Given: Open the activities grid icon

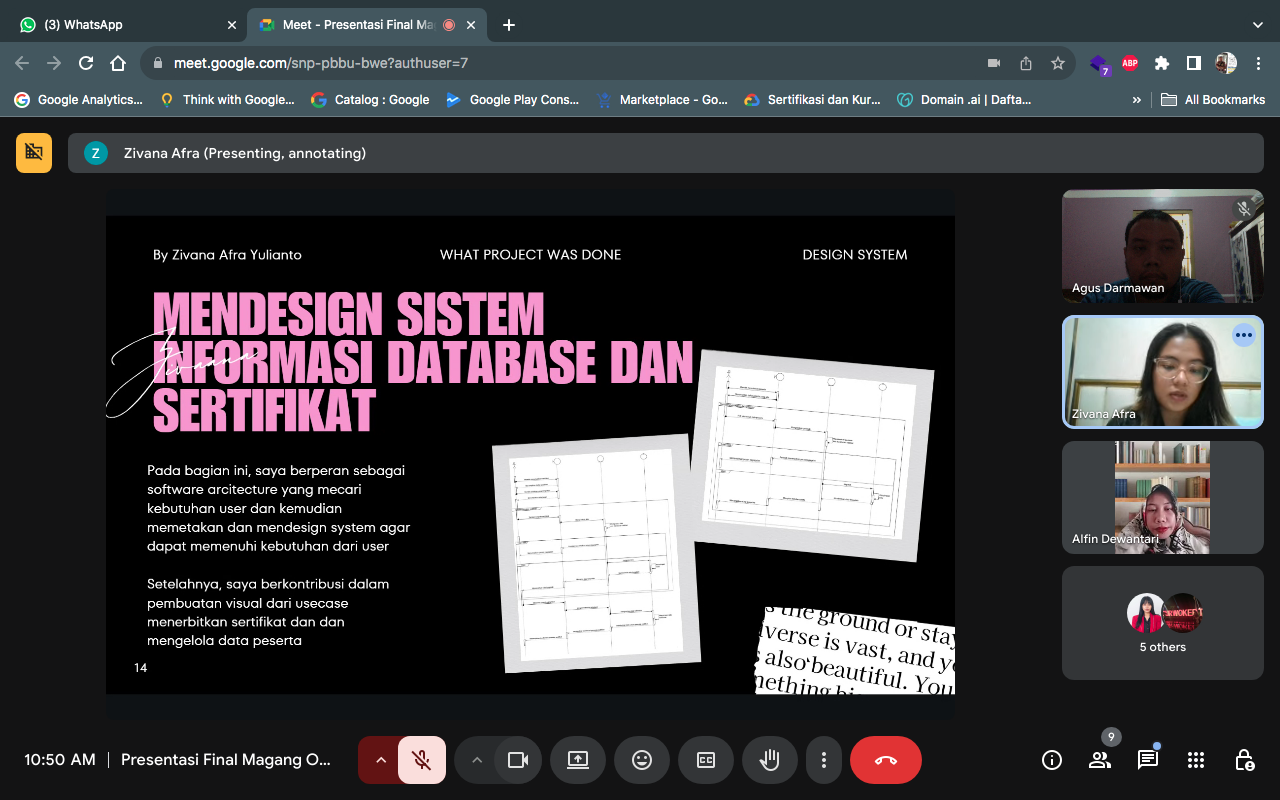Looking at the screenshot, I should [x=1196, y=760].
